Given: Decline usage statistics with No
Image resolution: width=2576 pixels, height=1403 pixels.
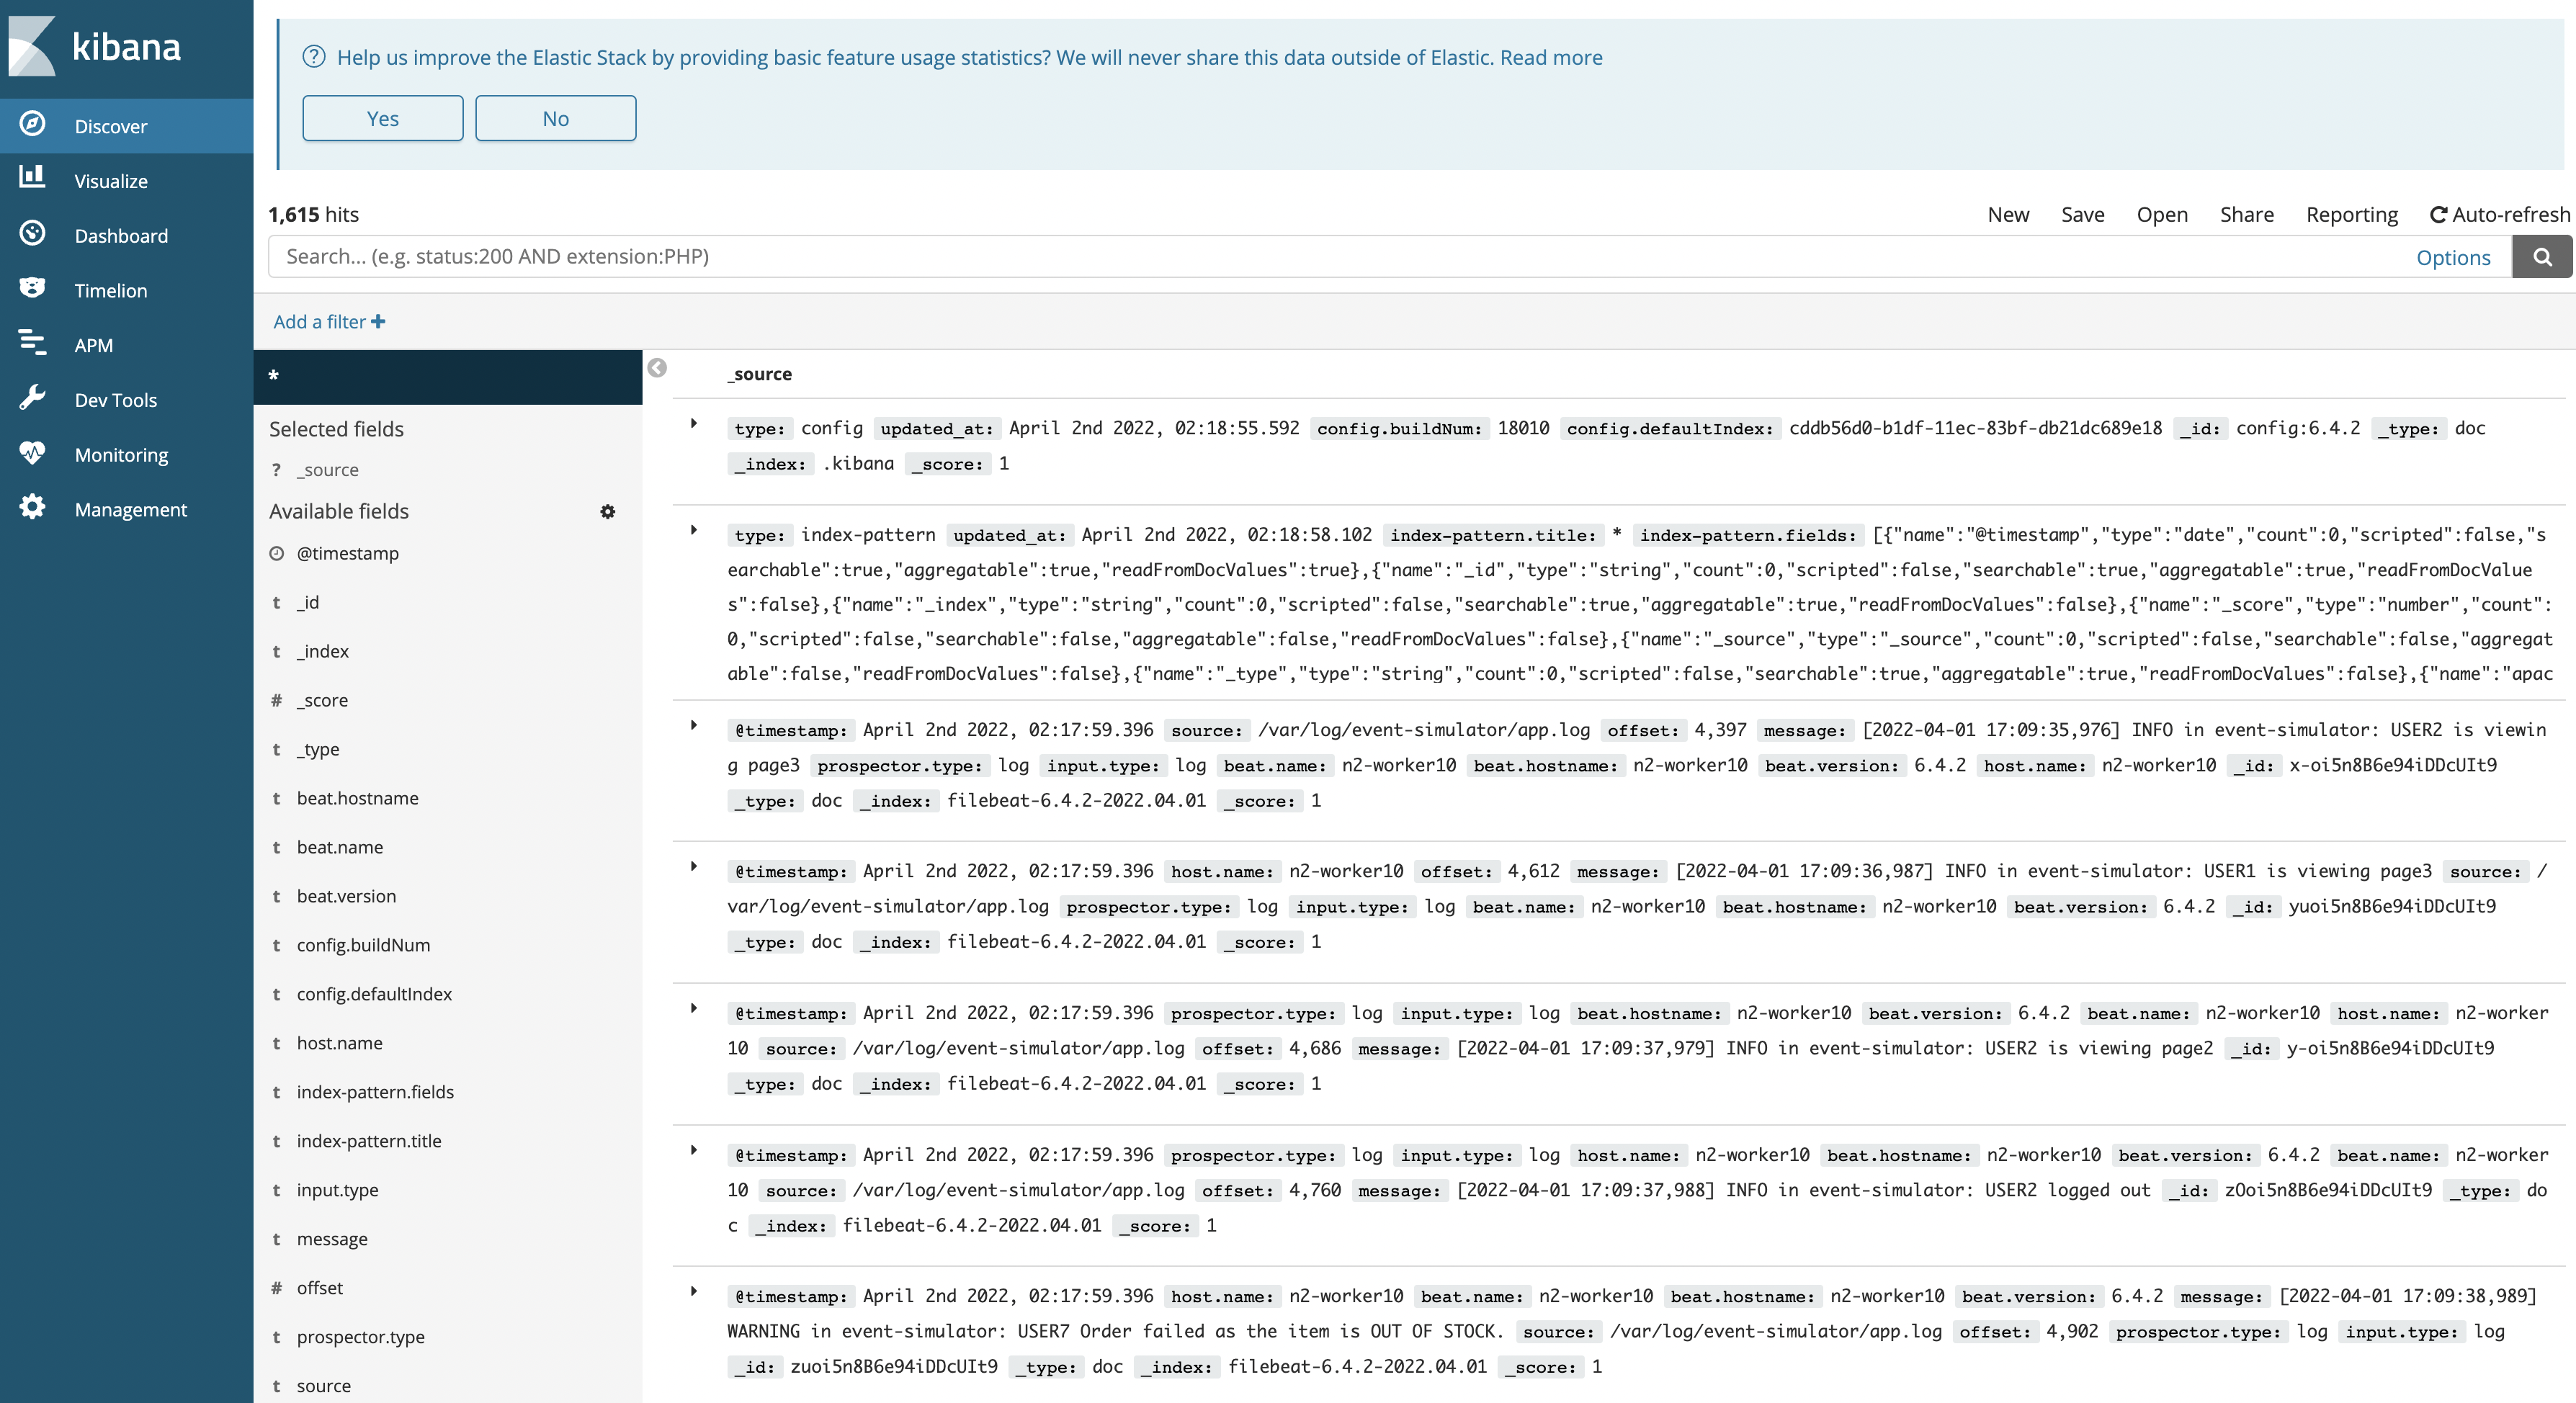Looking at the screenshot, I should coord(555,118).
